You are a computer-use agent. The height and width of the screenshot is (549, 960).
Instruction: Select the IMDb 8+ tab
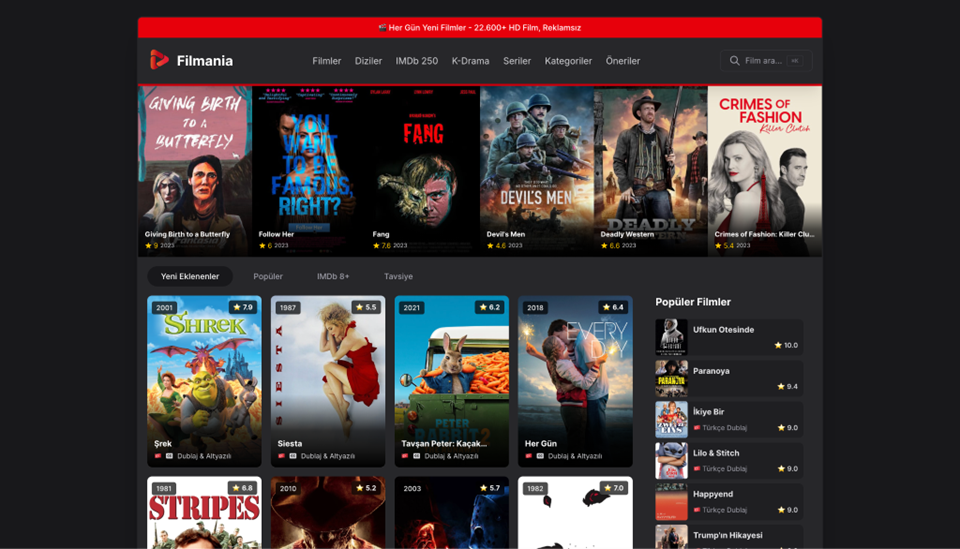tap(333, 276)
